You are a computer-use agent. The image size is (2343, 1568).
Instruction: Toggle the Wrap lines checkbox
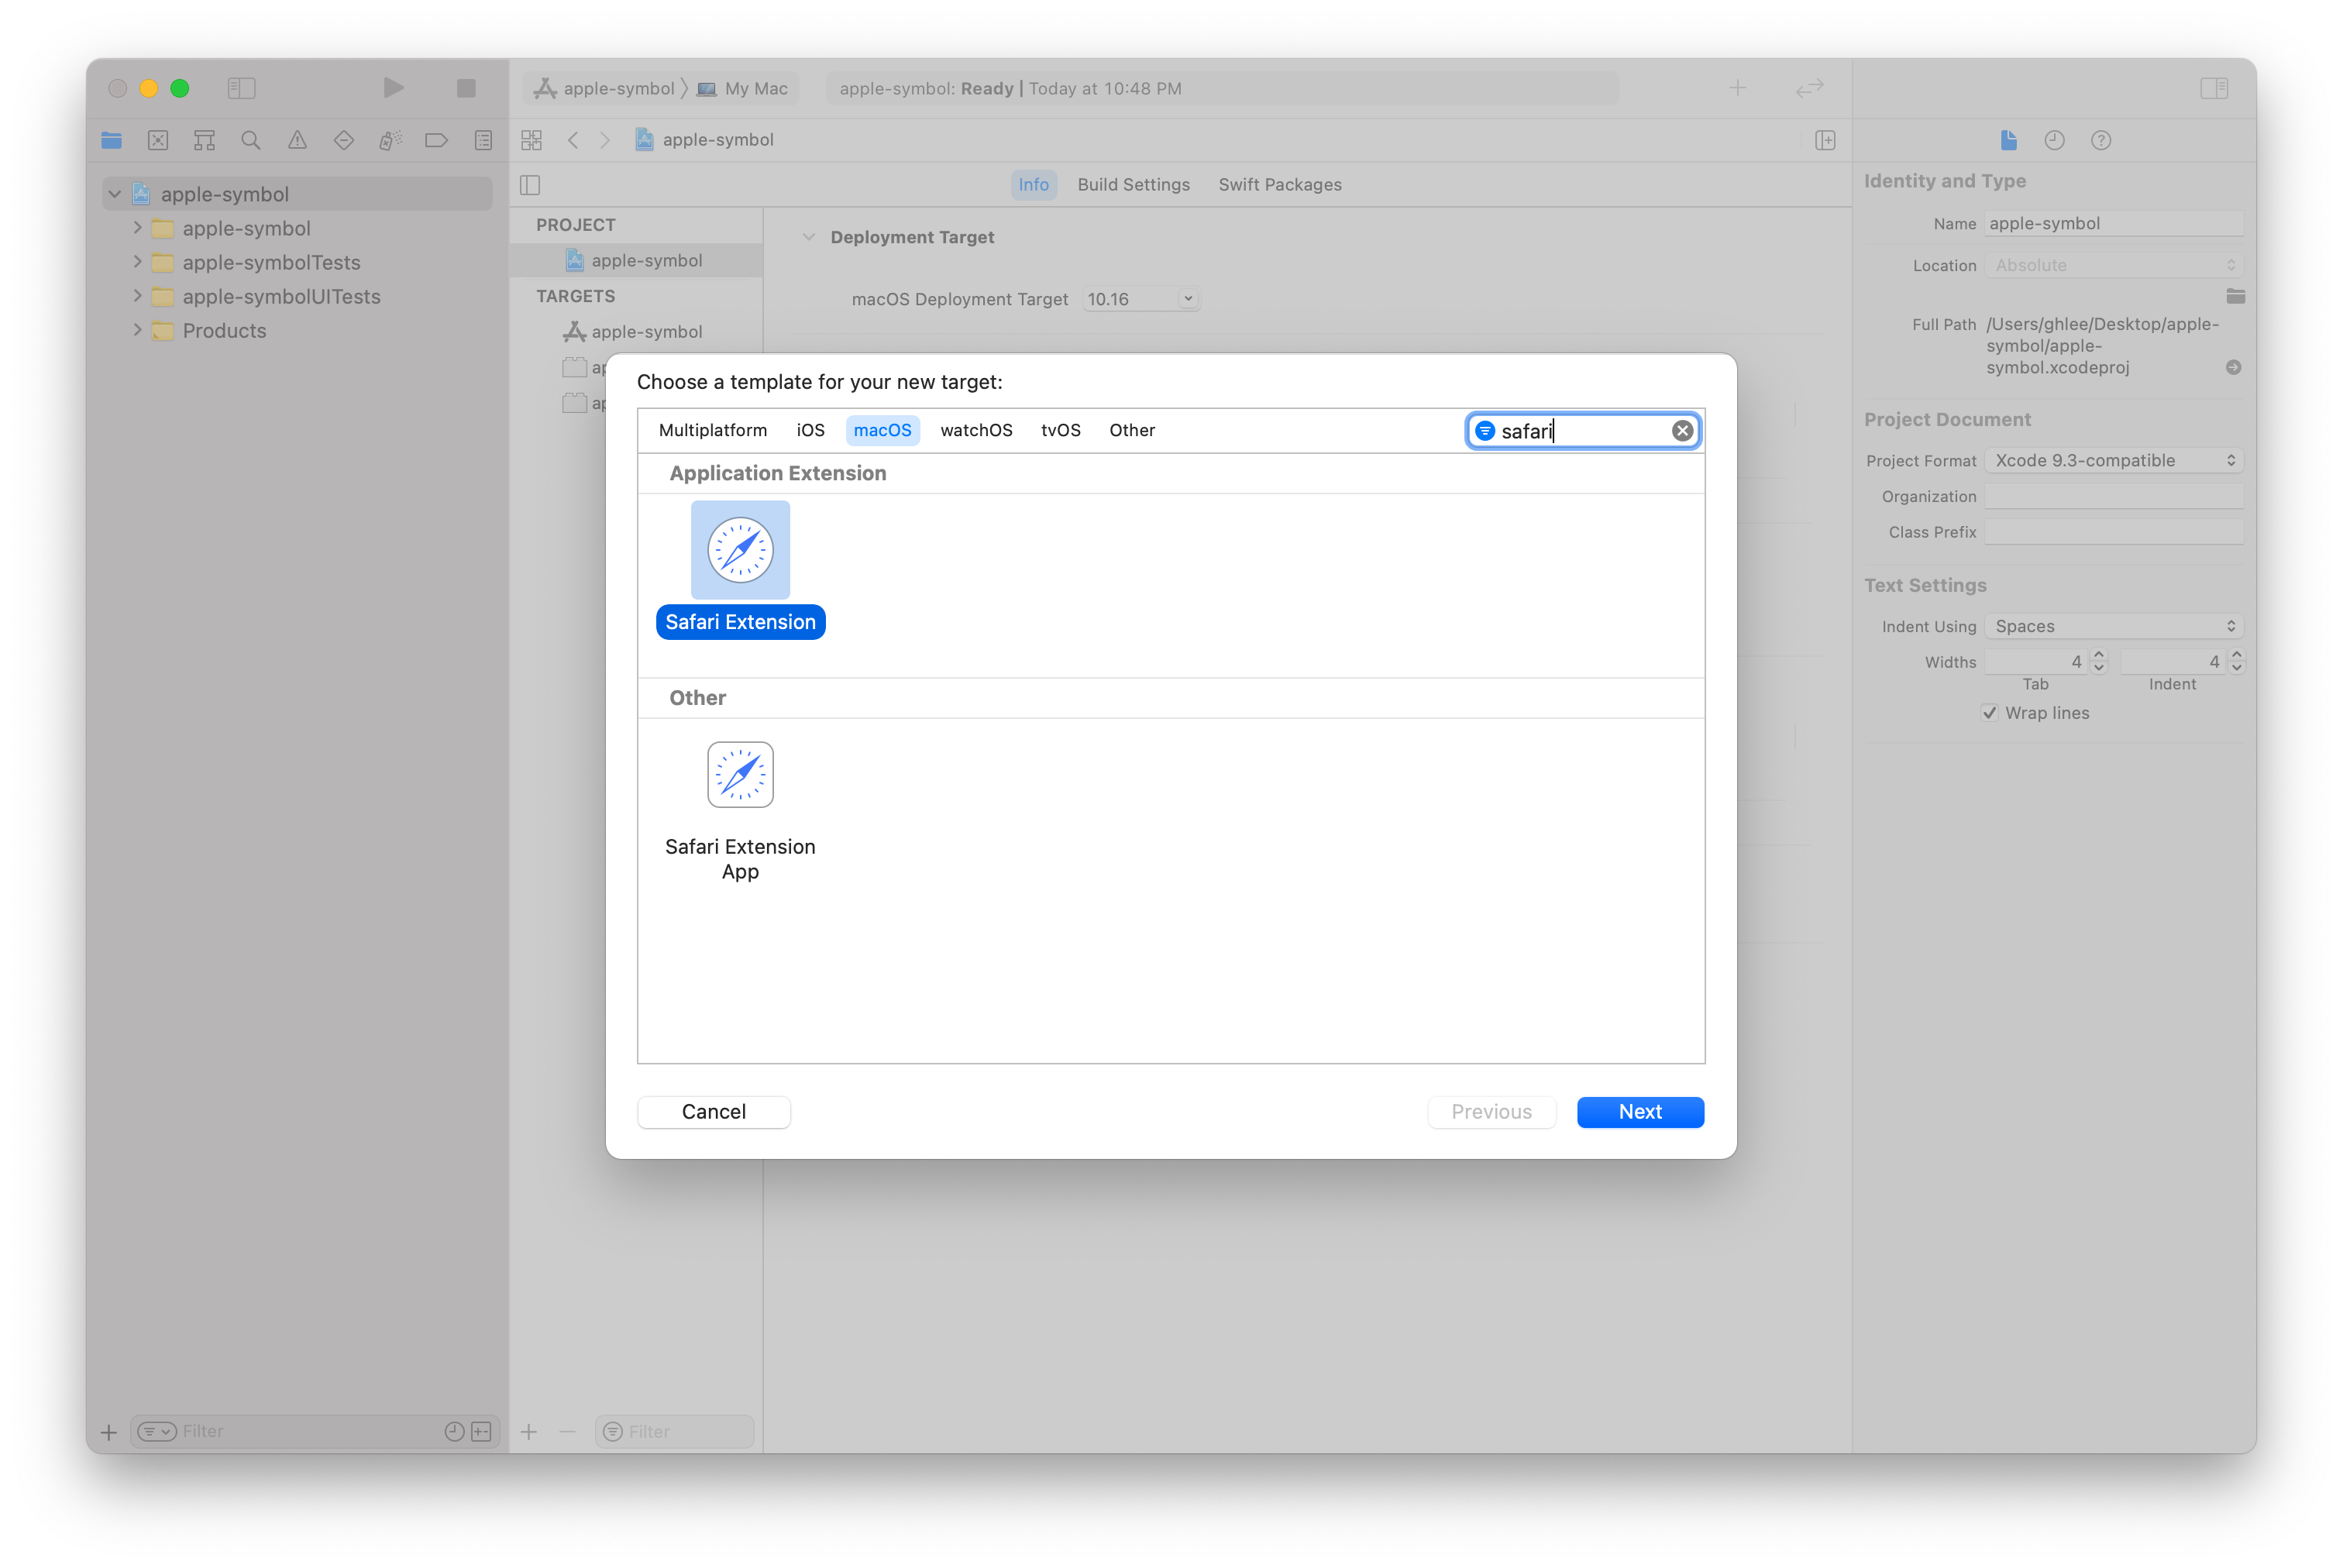tap(1990, 713)
